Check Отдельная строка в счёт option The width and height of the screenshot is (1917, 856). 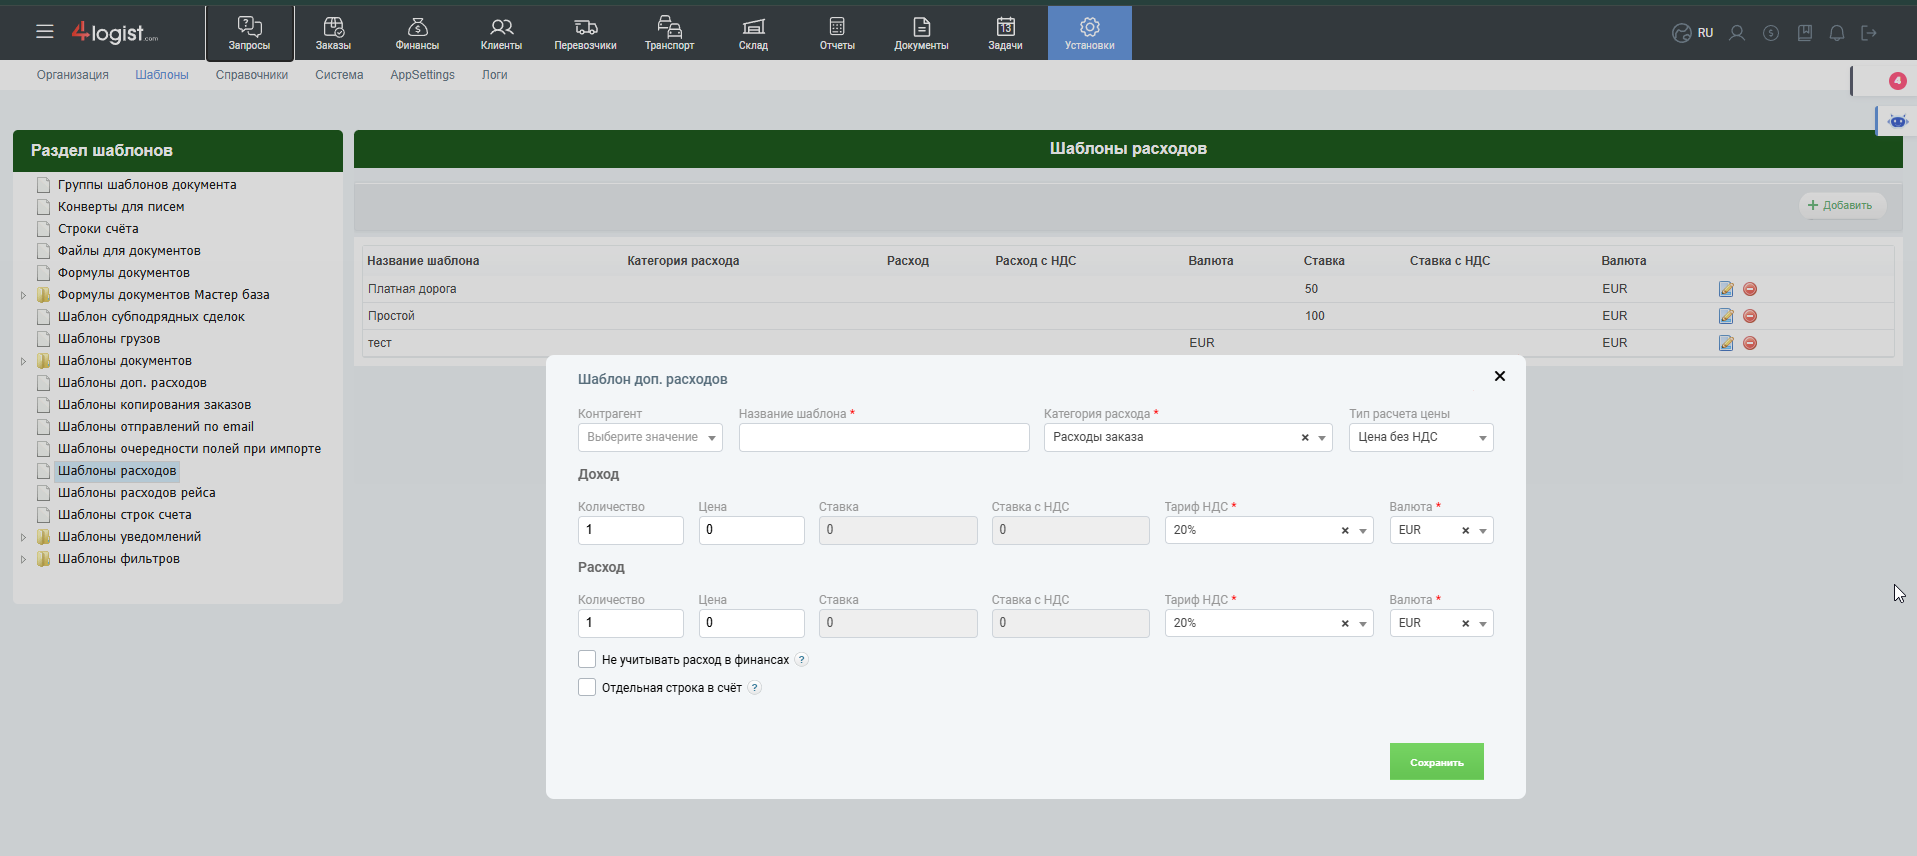click(x=587, y=688)
